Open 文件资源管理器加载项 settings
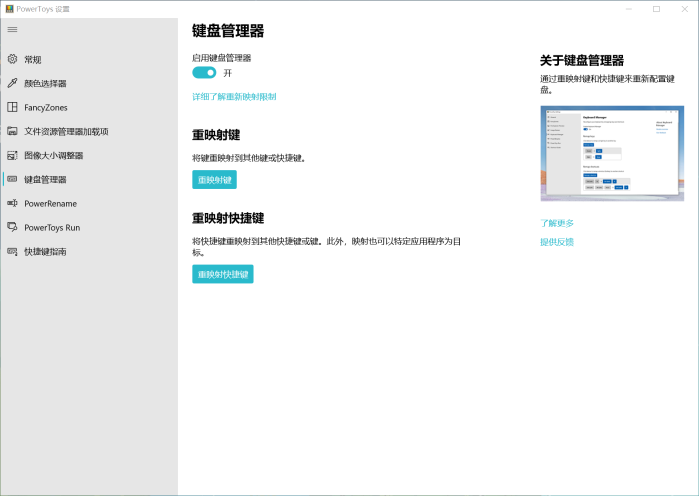 [89, 131]
